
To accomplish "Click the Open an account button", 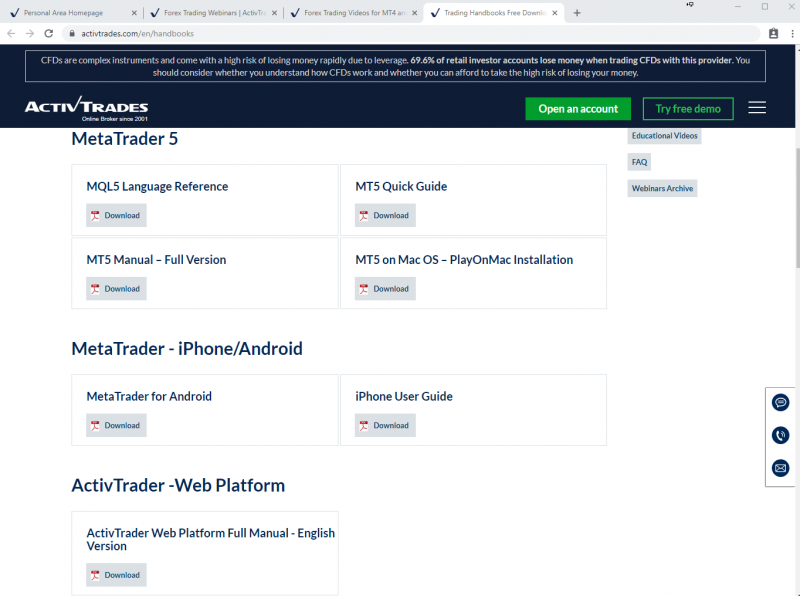I will 578,109.
